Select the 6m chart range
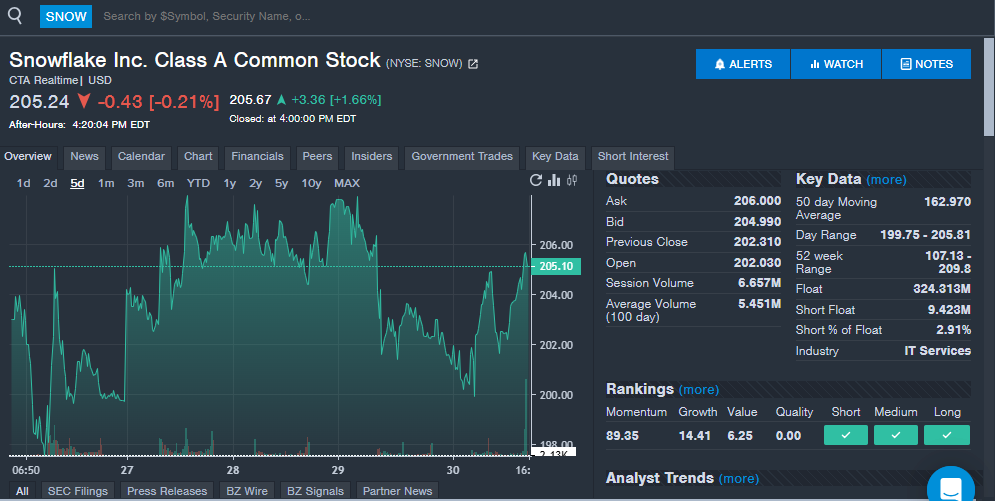The height and width of the screenshot is (501, 995). click(x=166, y=183)
